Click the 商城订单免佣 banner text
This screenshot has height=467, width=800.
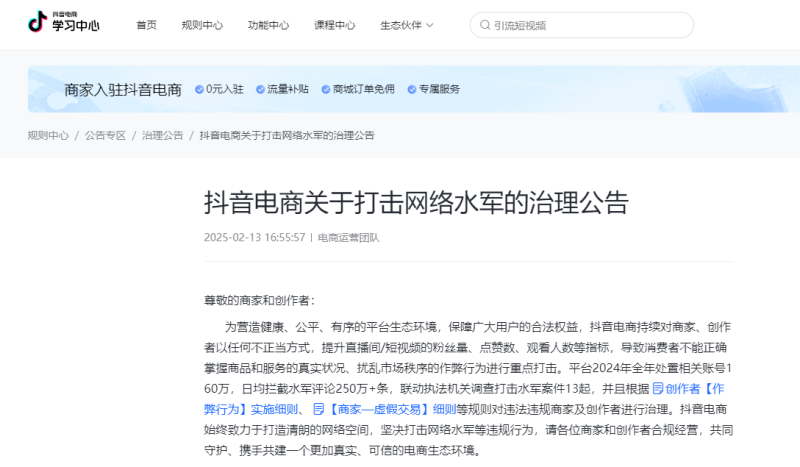pyautogui.click(x=363, y=89)
